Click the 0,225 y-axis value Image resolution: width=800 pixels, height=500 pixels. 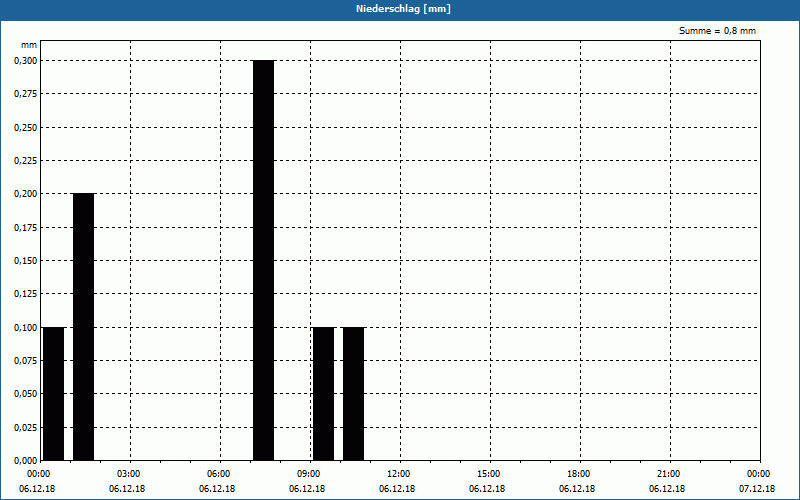(x=26, y=161)
